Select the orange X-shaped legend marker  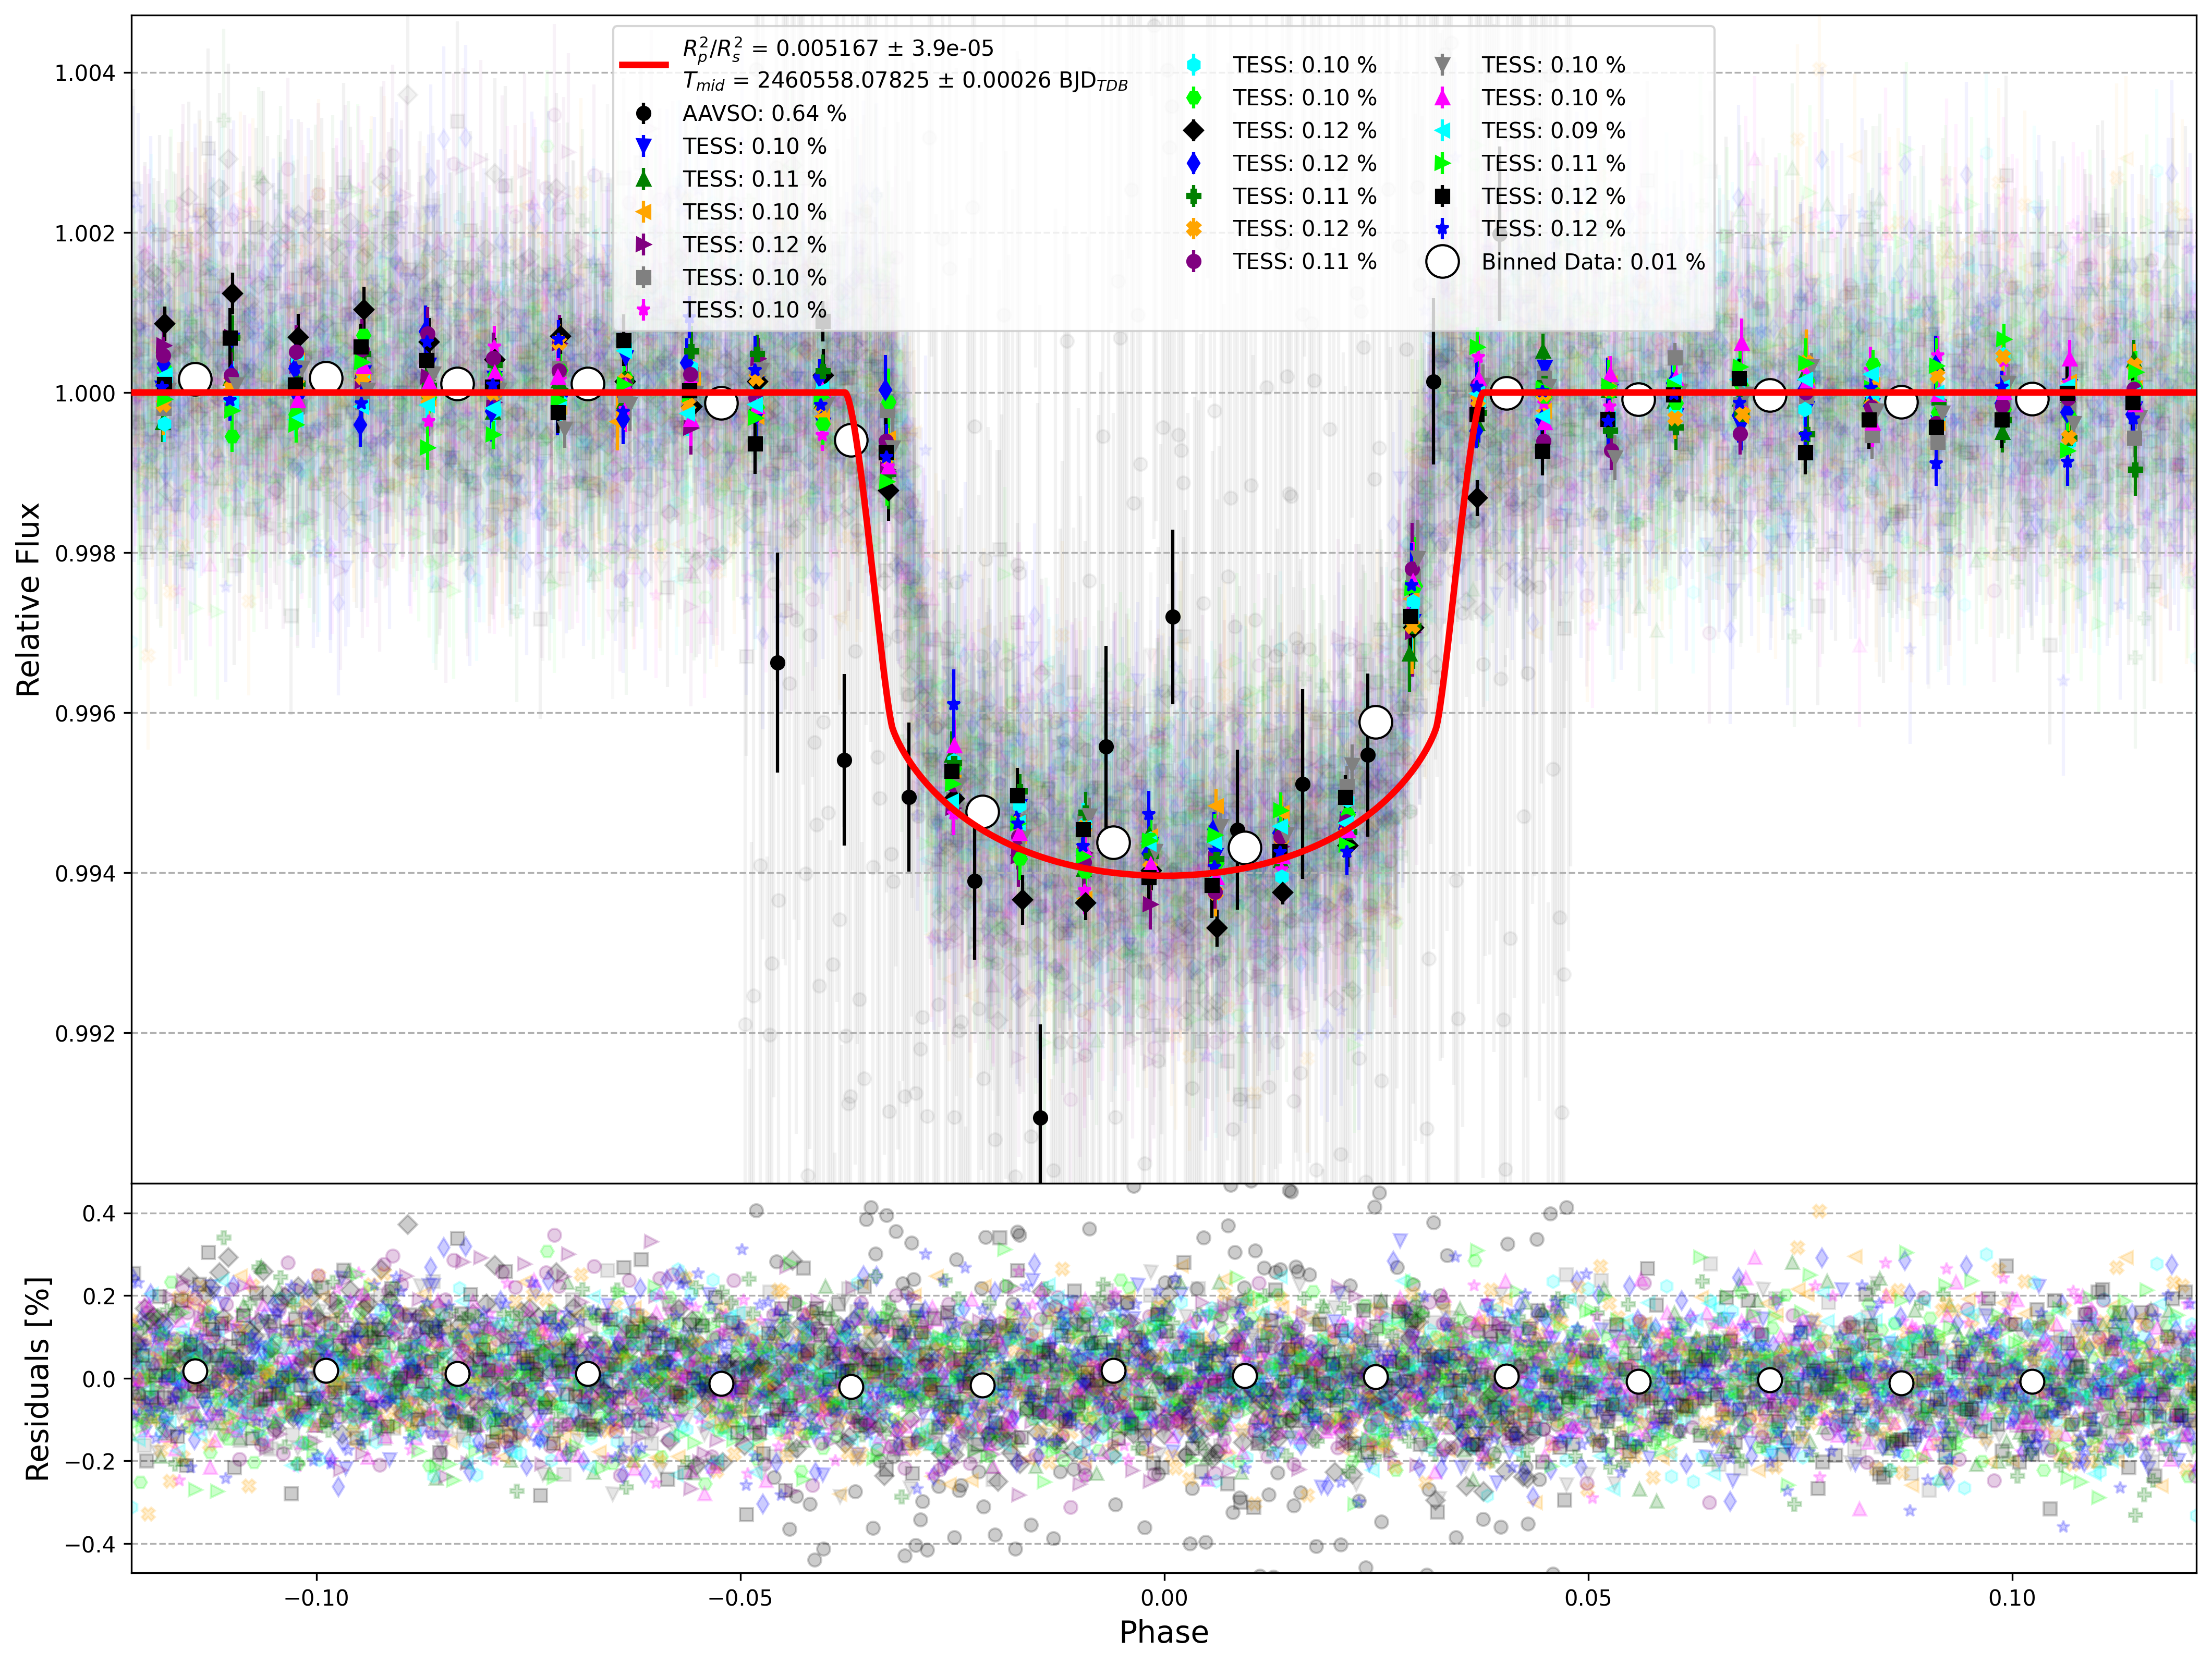1193,229
